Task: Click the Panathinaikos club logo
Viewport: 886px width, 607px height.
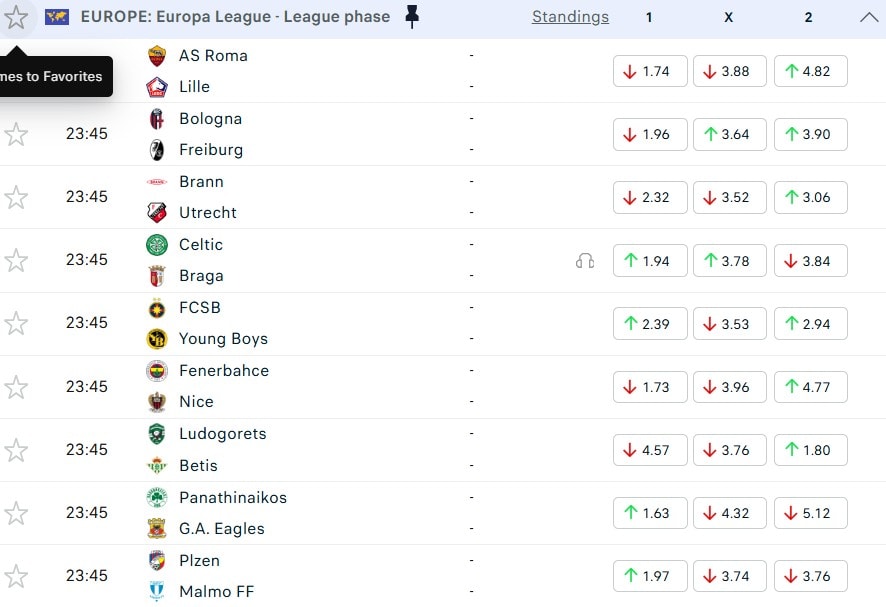Action: coord(157,498)
